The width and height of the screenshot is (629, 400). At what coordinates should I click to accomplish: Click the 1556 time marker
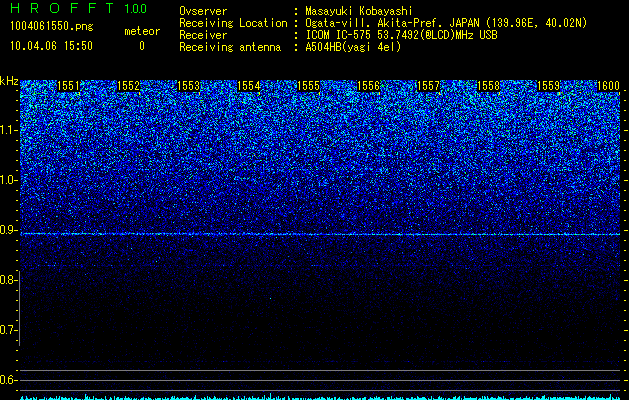(369, 86)
